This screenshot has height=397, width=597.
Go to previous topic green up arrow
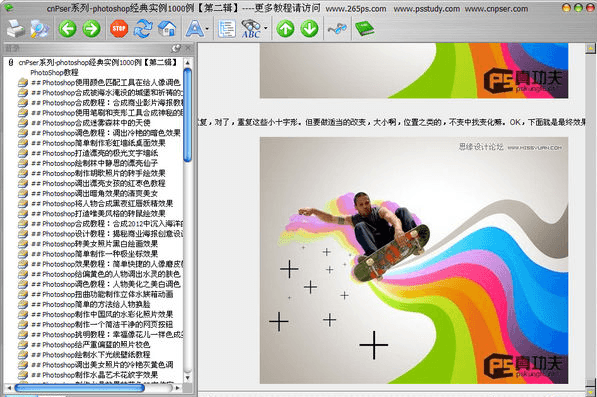[286, 29]
